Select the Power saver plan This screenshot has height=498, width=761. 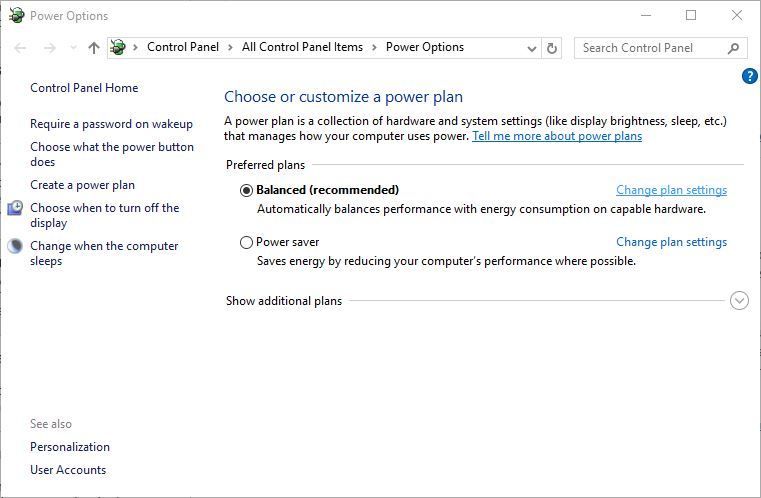point(246,242)
